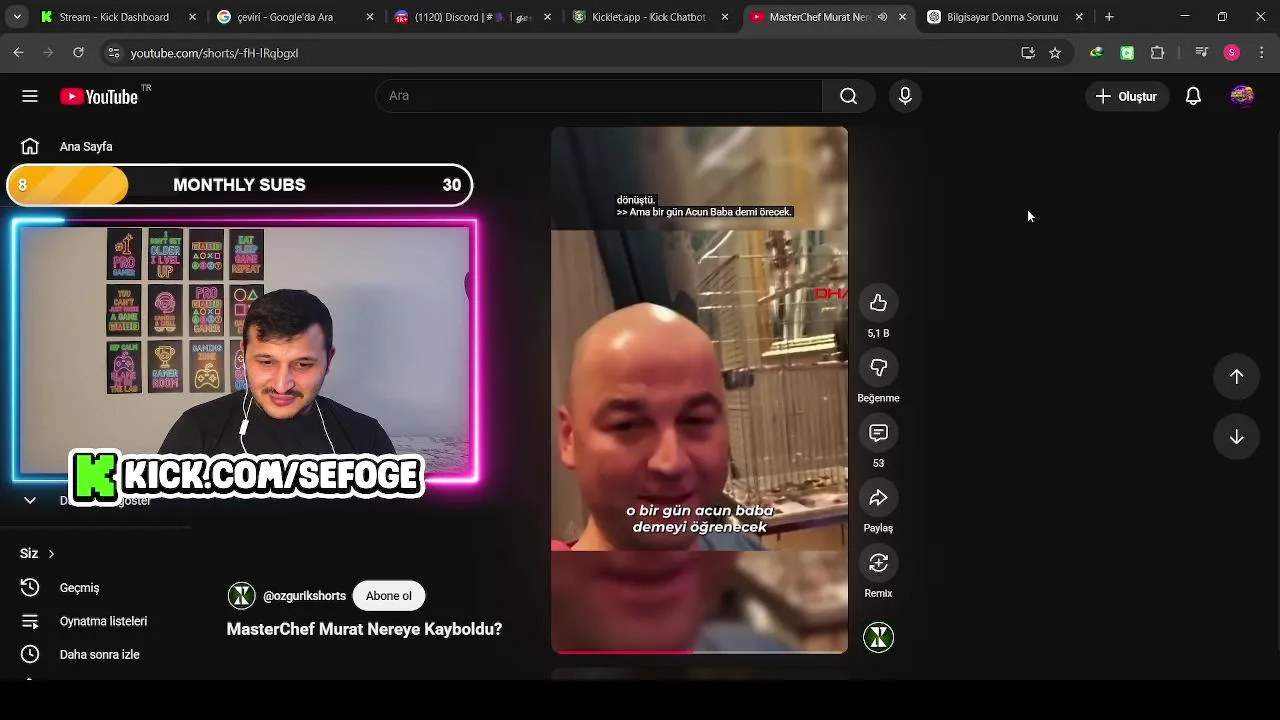Open tab search icon in Chrome toolbar

point(18,17)
